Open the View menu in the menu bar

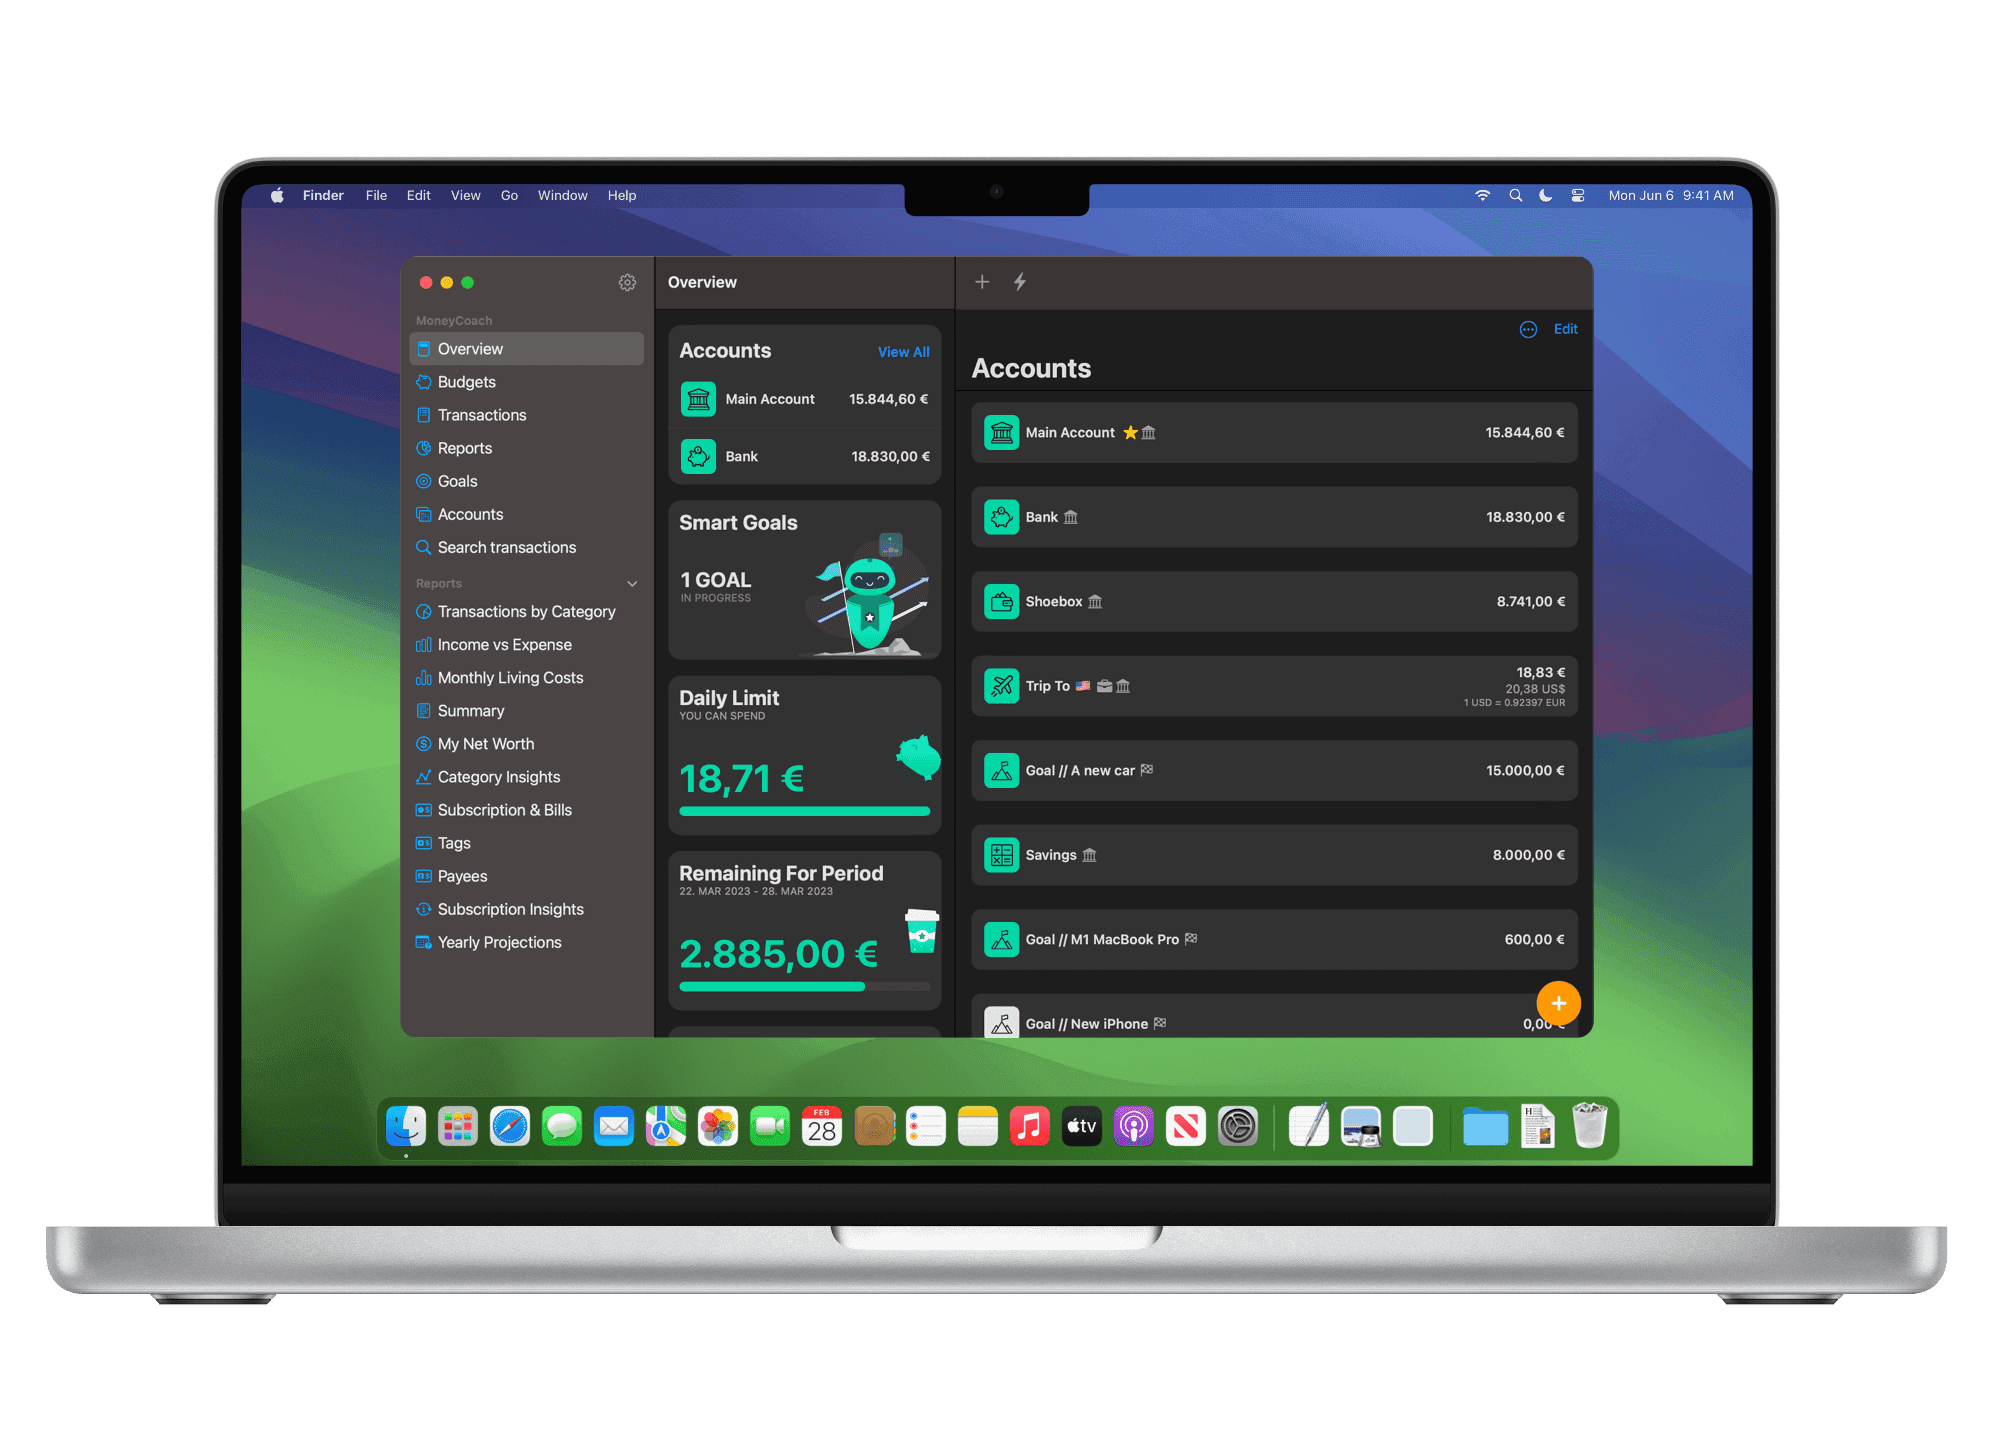click(x=465, y=195)
